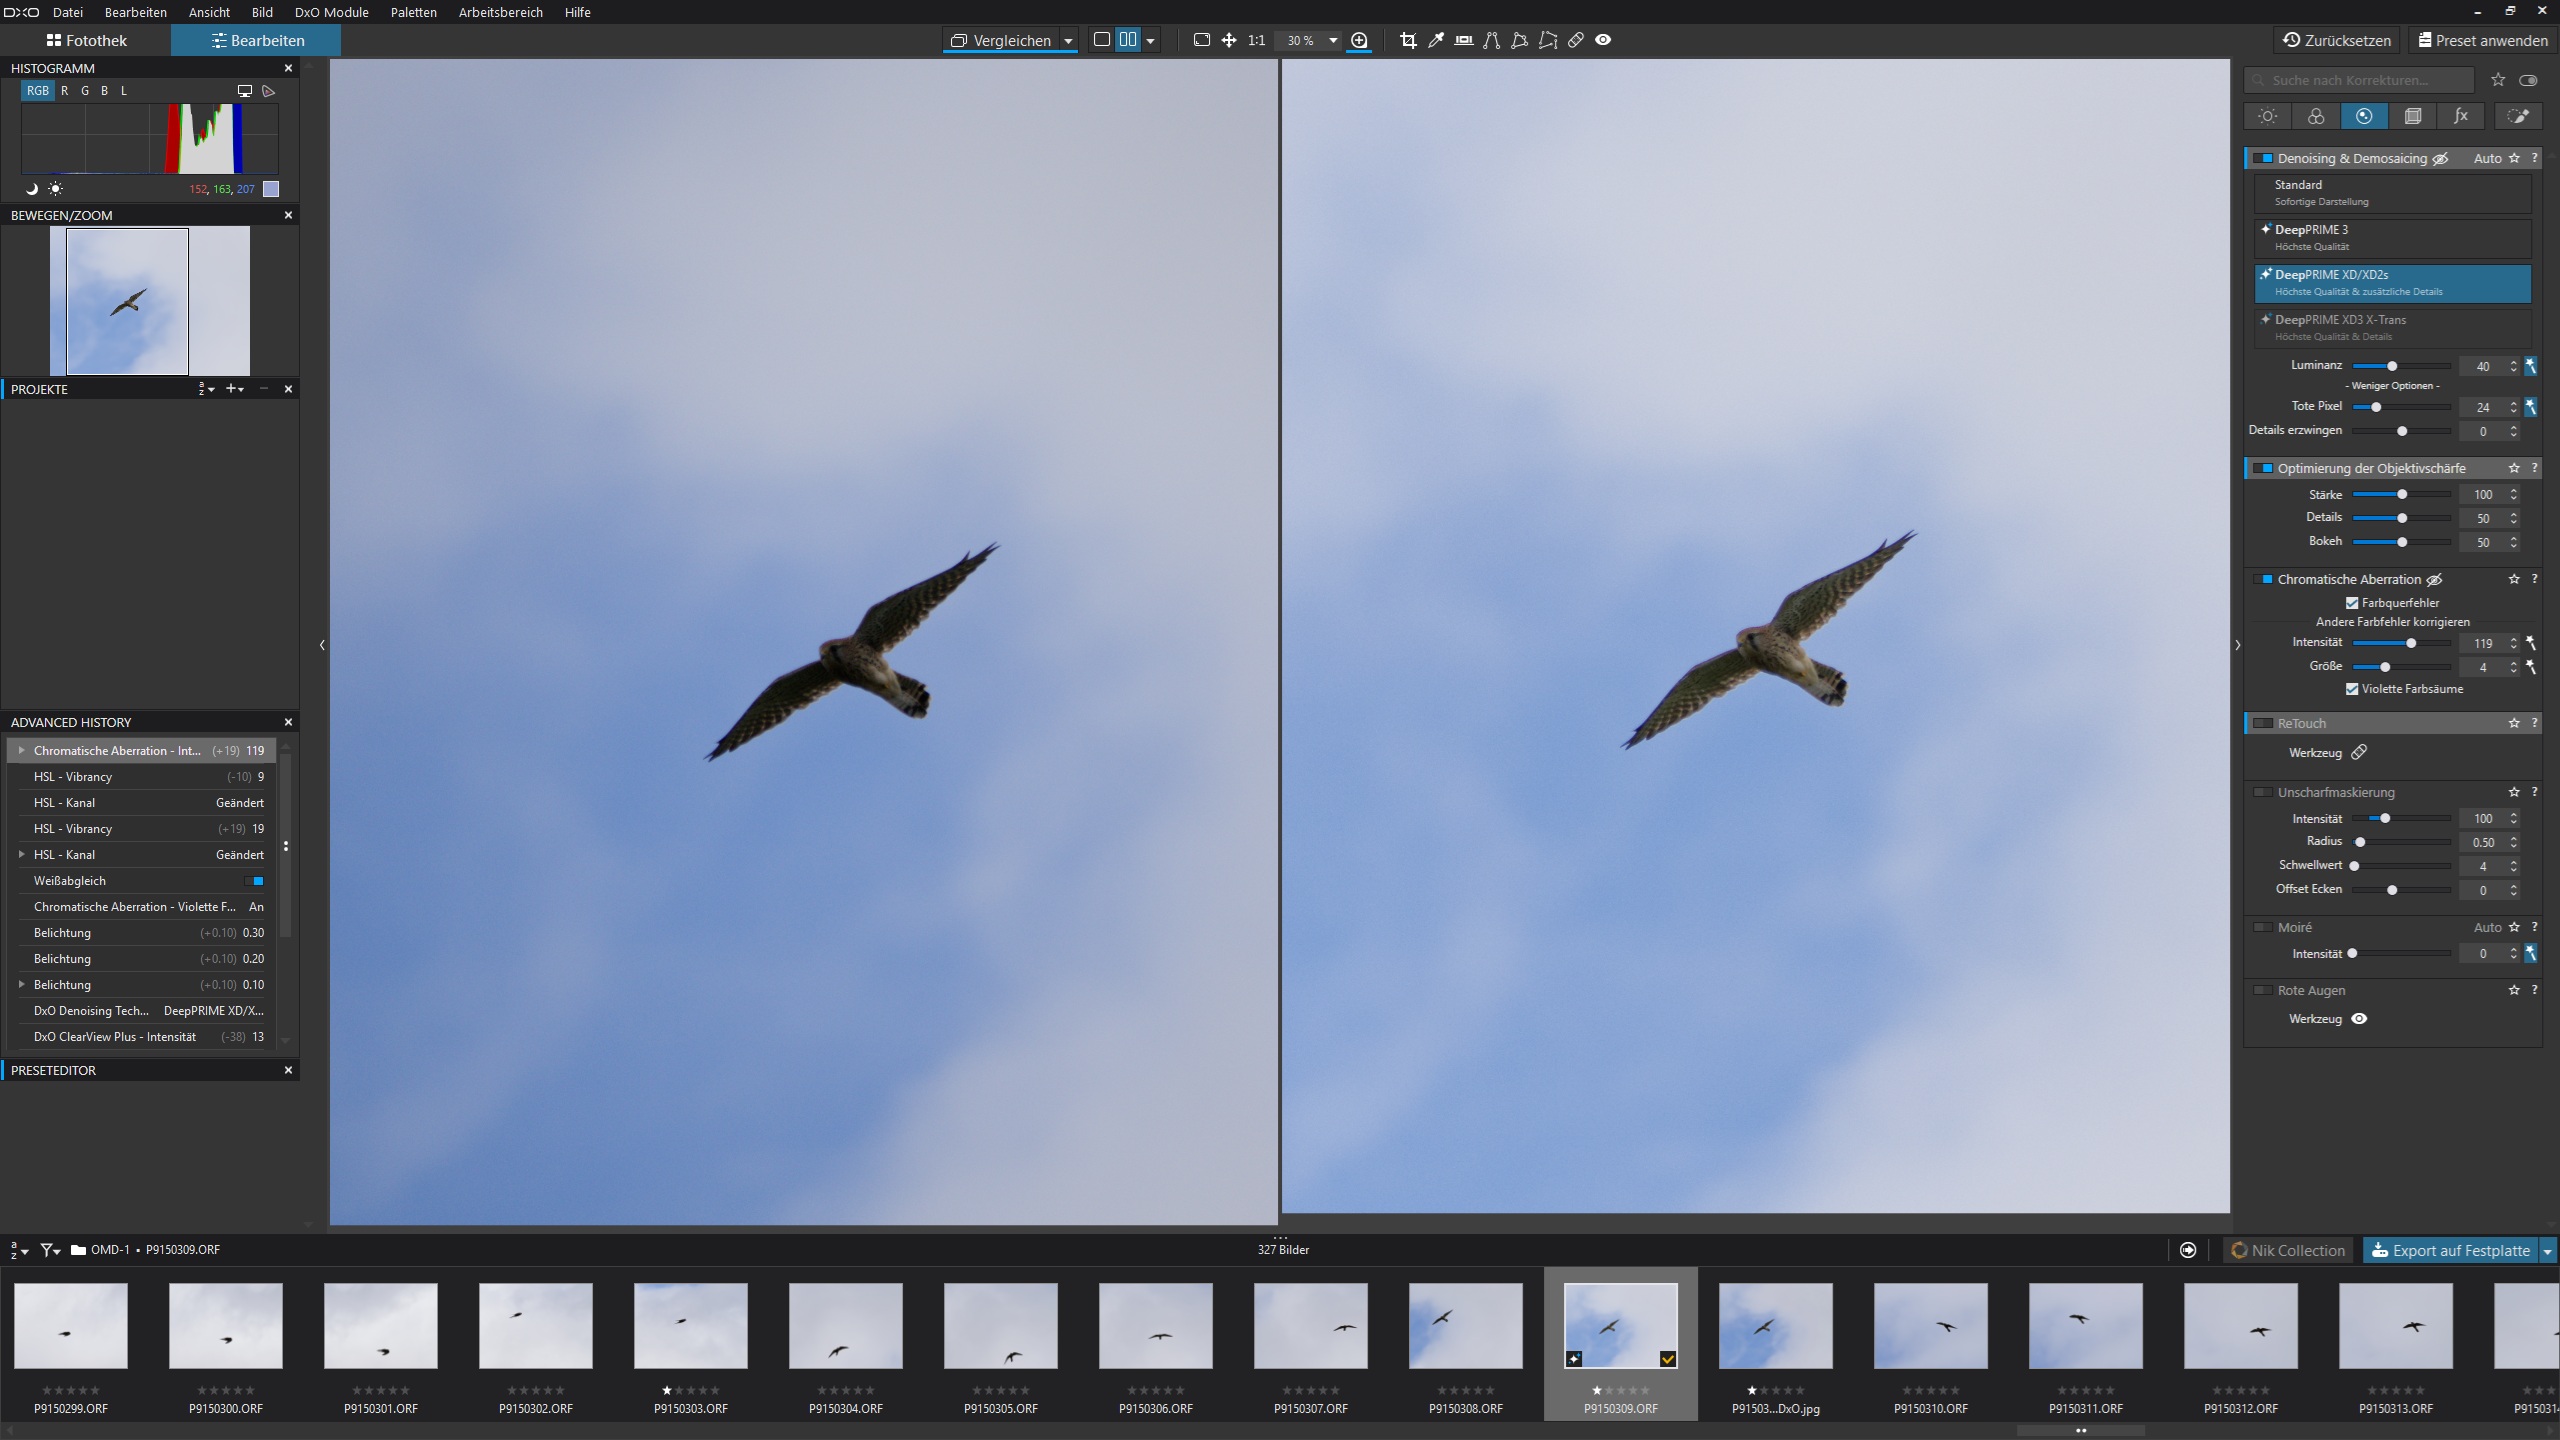Set zoom to 1:1
2560x1440 pixels.
coord(1256,40)
